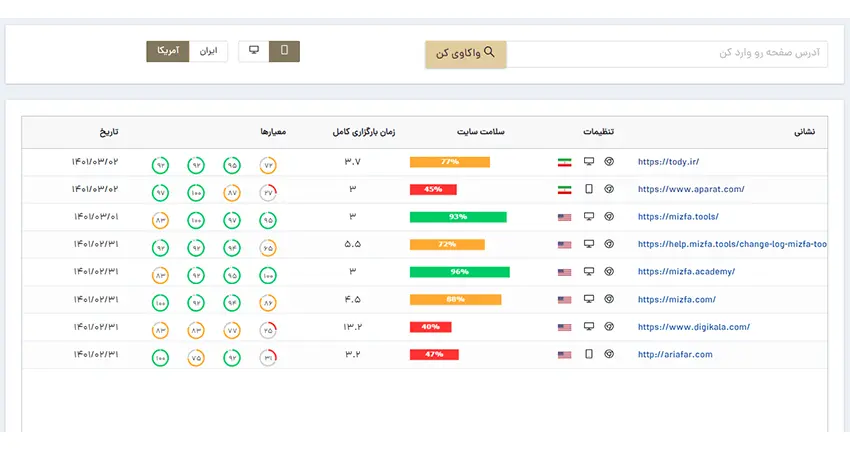Viewport: 850px width, 450px height.
Task: Click تنظیمات column header
Action: tap(598, 132)
